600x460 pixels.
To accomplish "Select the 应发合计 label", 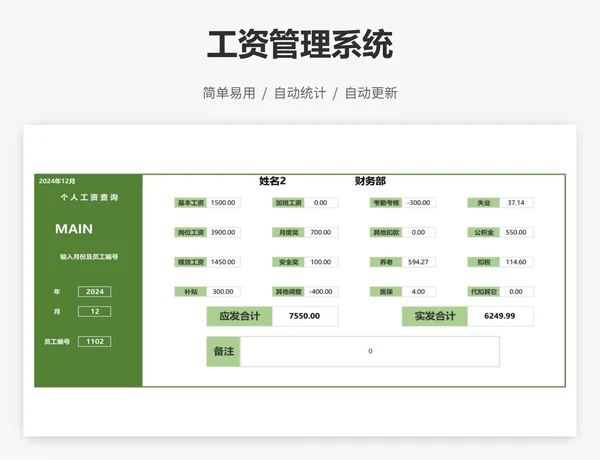I will coord(240,316).
